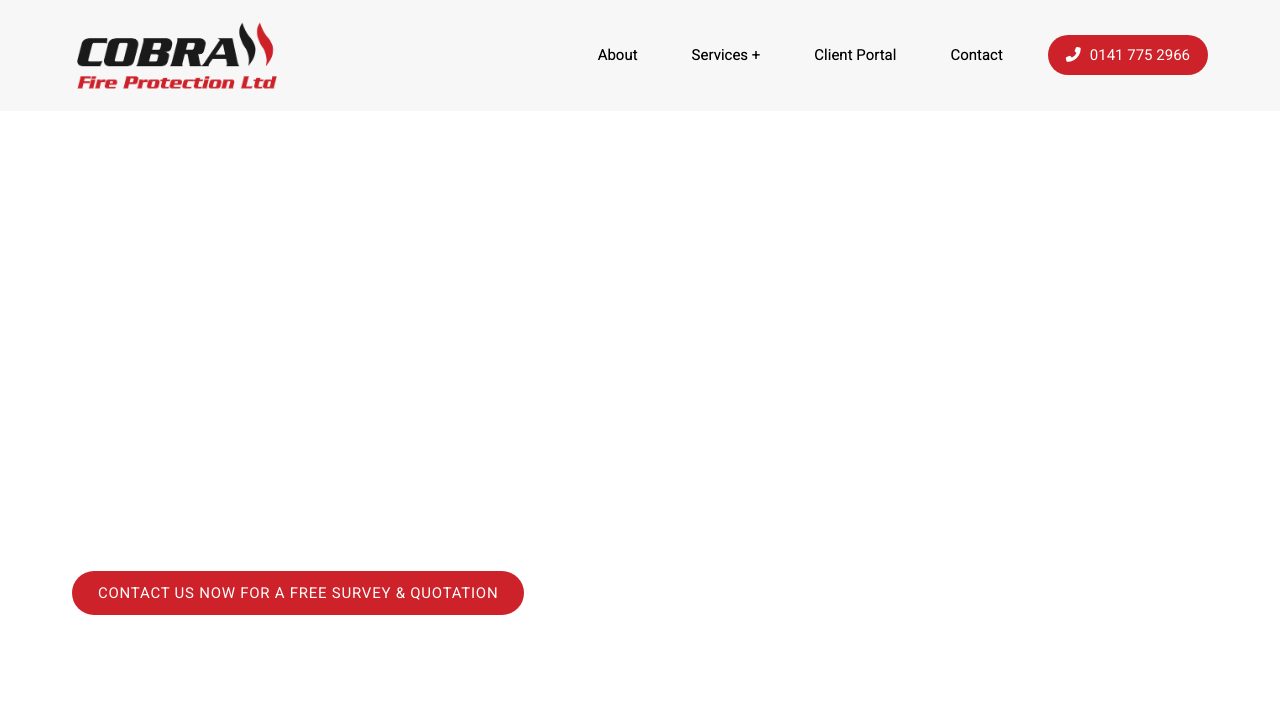The width and height of the screenshot is (1280, 720).
Task: Open the Contact page
Action: (976, 55)
